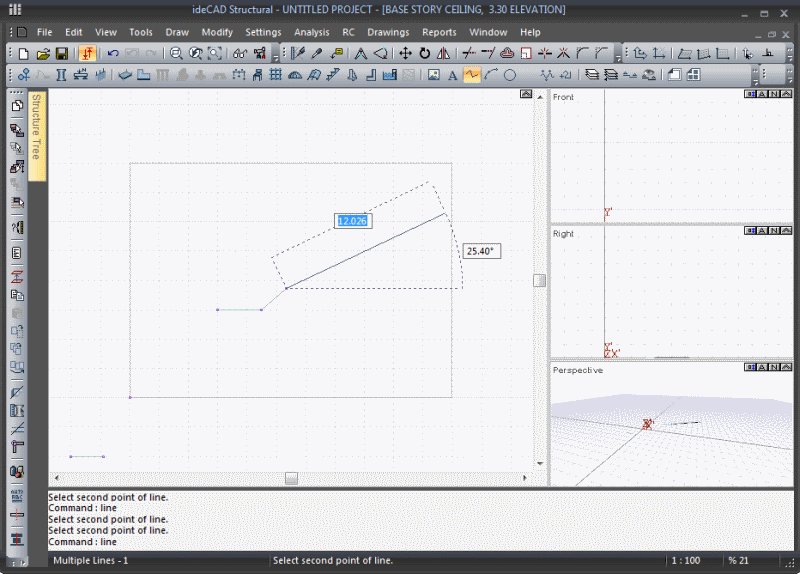This screenshot has height=574, width=800.
Task: Open the Draw menu
Action: [177, 32]
